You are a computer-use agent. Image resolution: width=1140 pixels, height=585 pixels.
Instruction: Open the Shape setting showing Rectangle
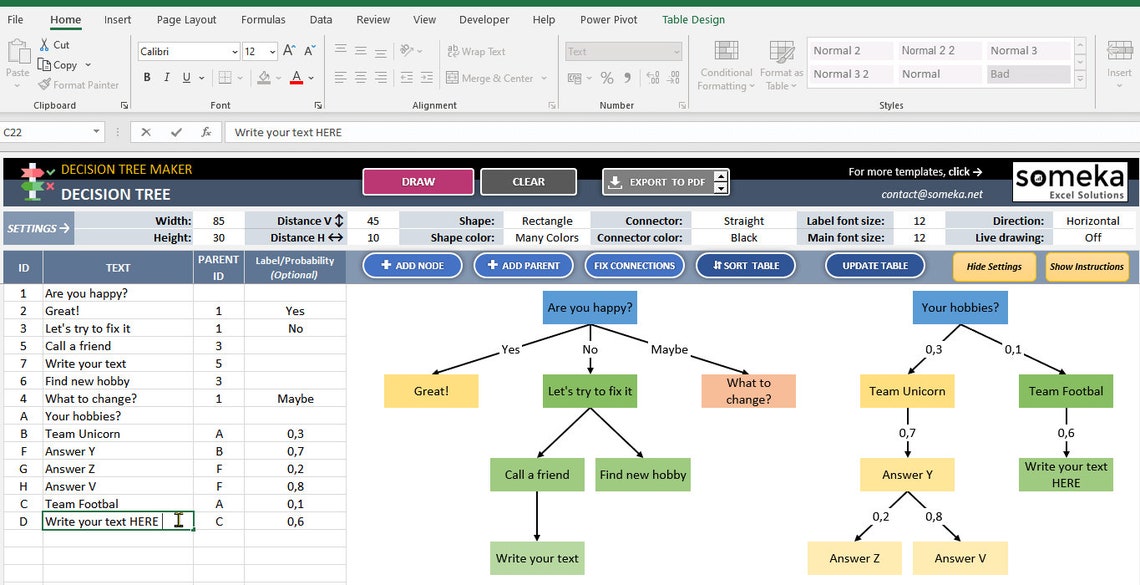coord(546,221)
